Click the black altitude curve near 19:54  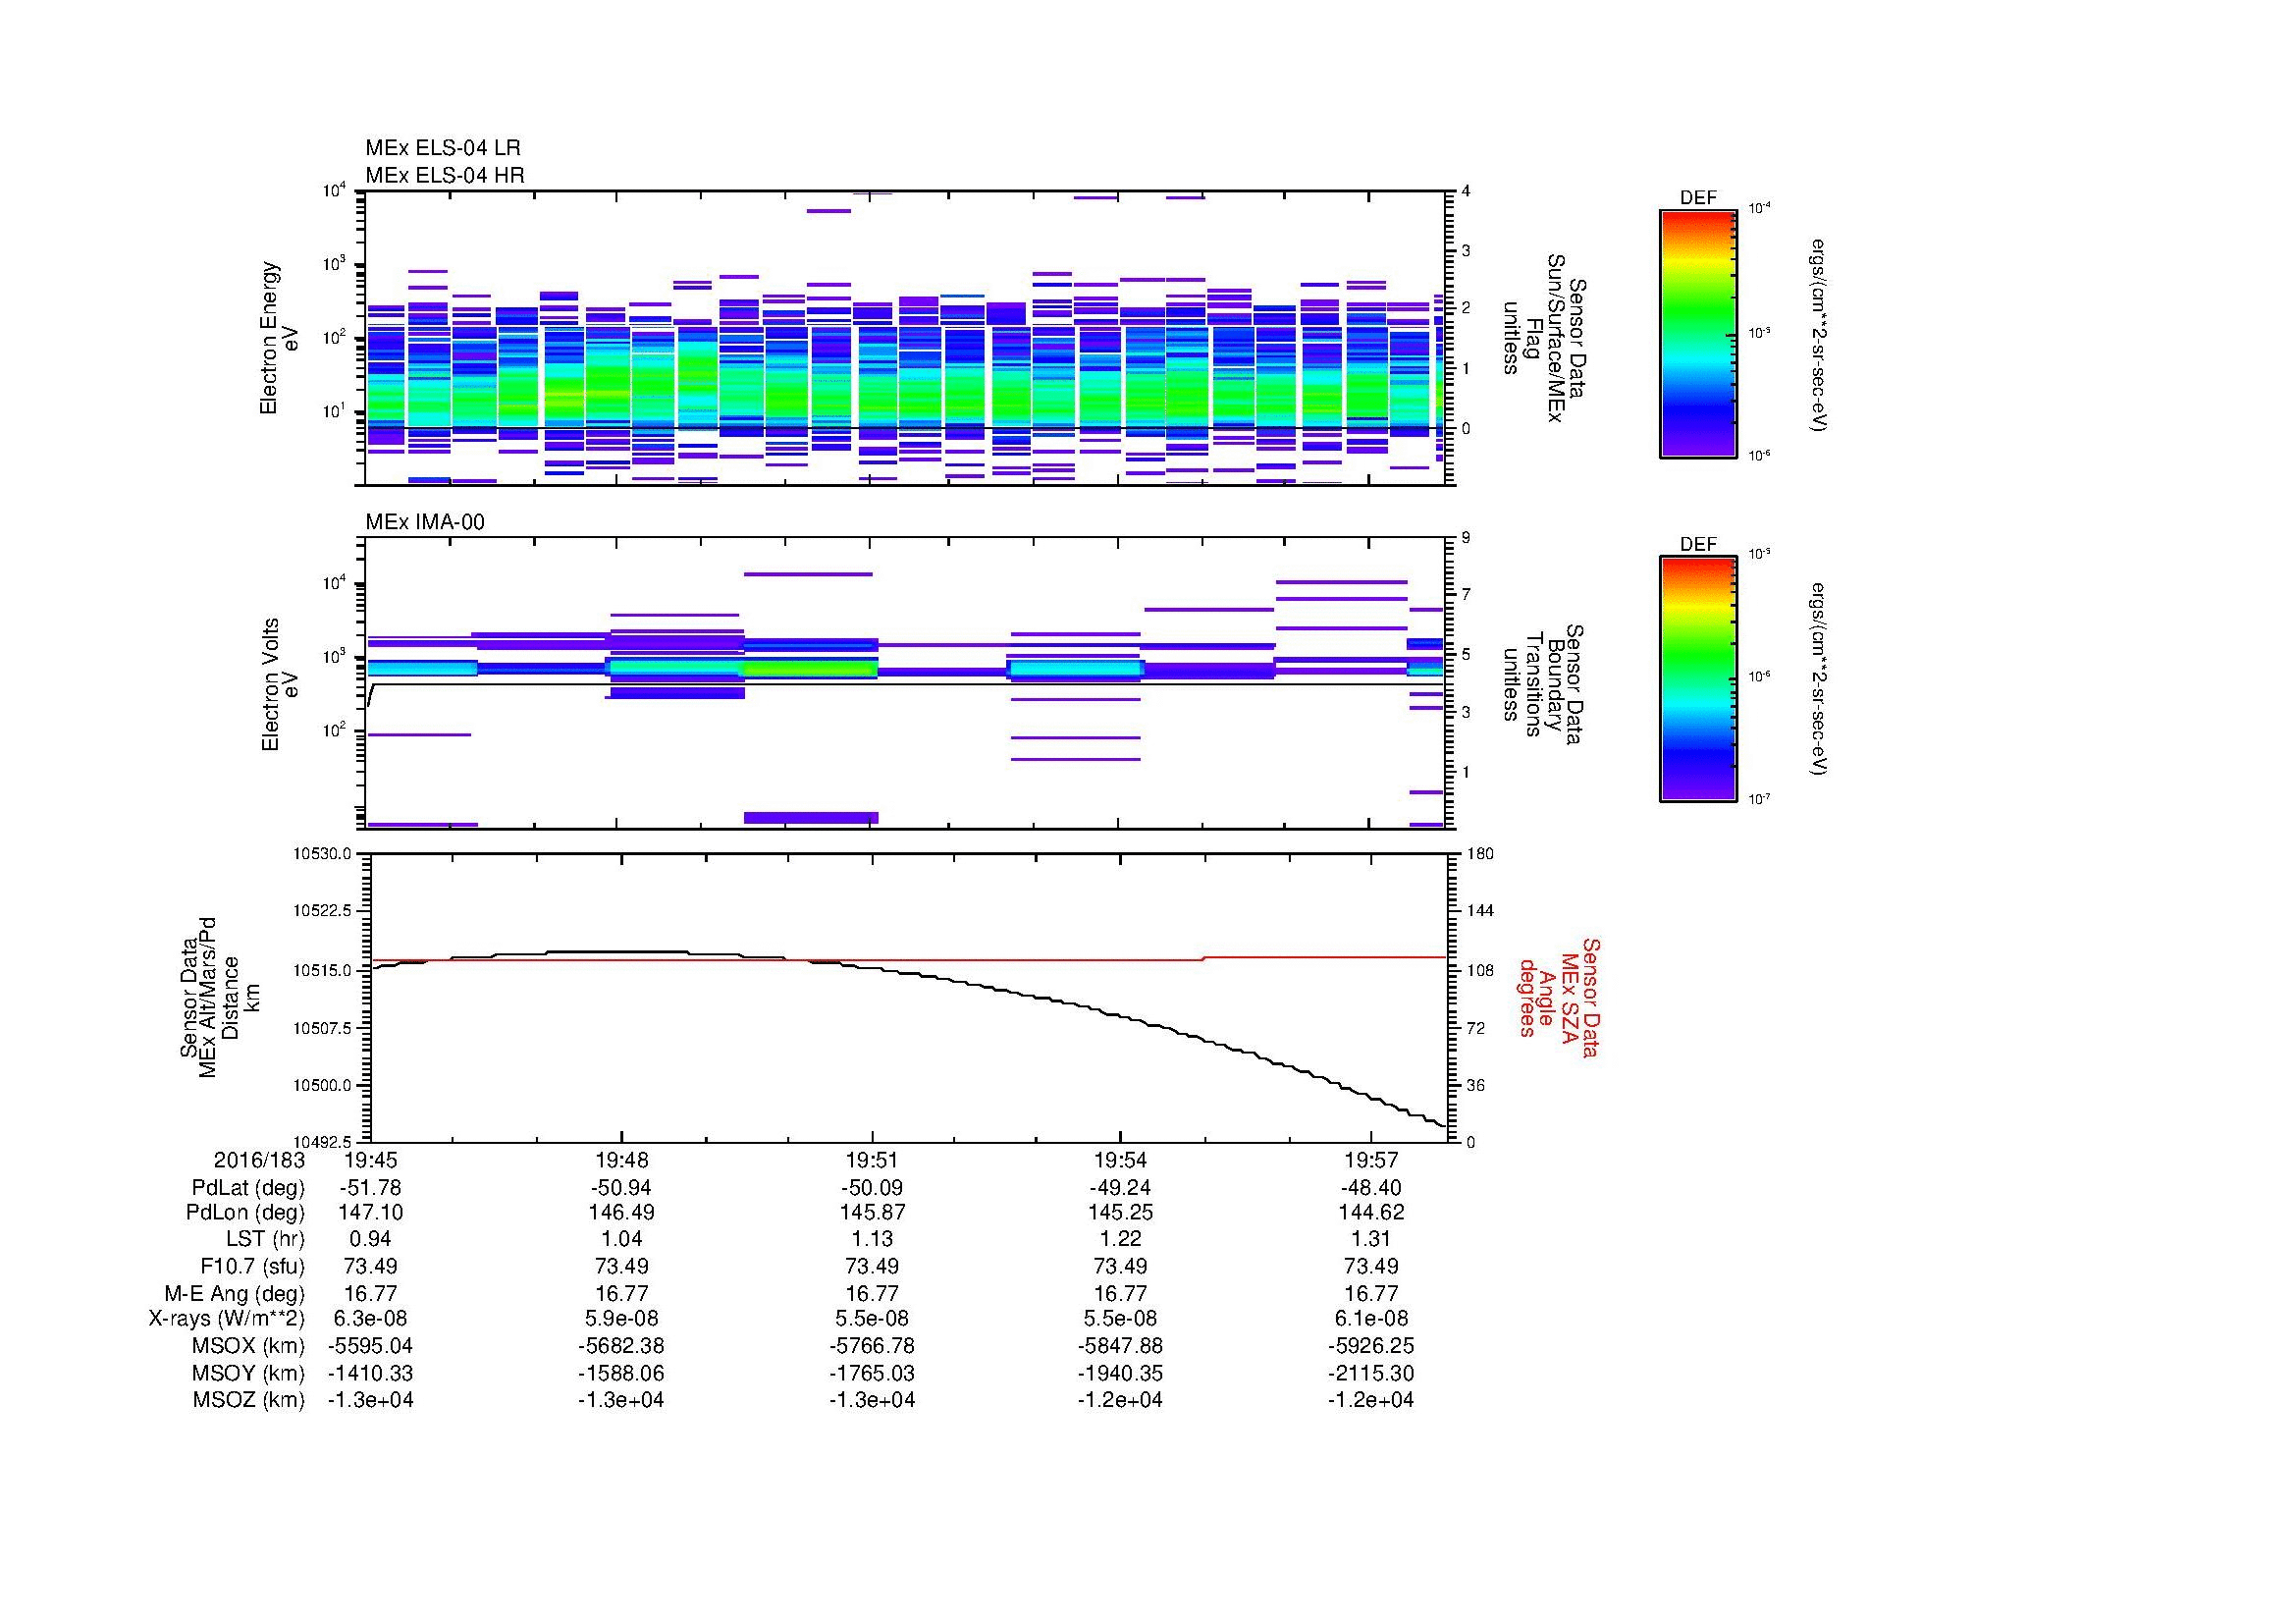[x=1120, y=1016]
